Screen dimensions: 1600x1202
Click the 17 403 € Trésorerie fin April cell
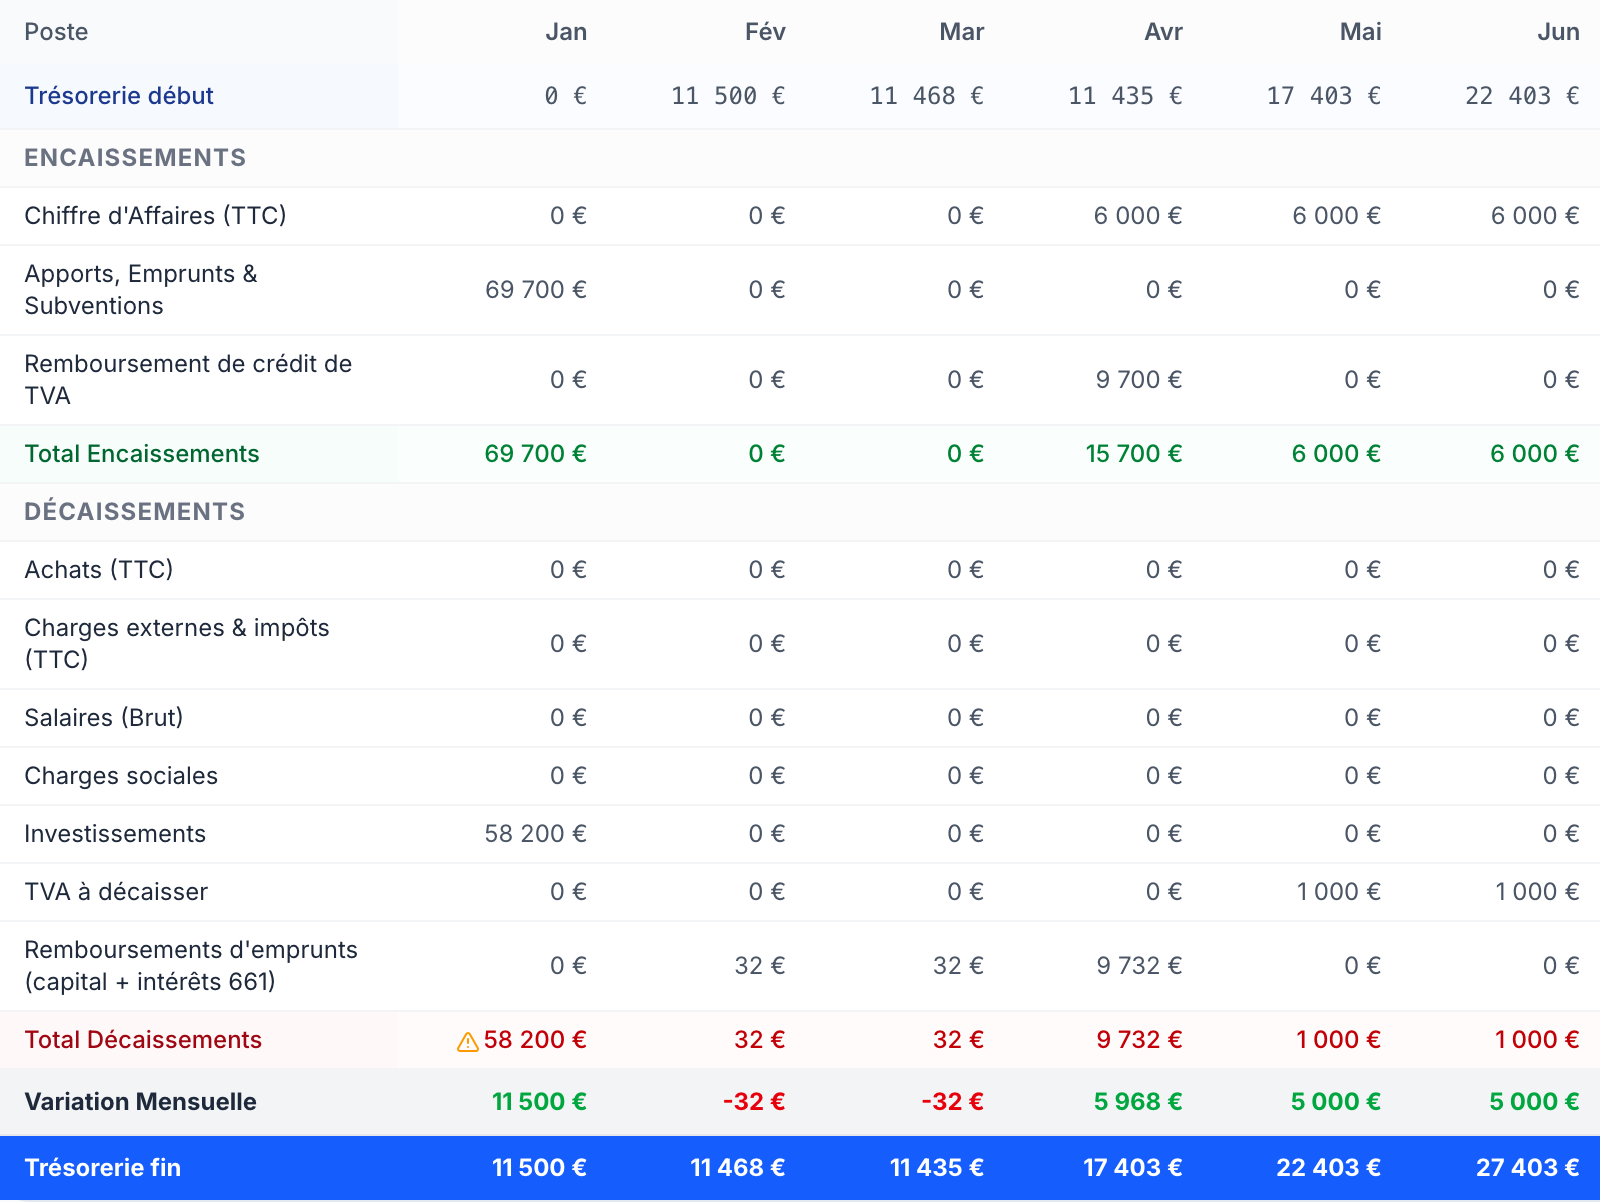tap(1133, 1168)
